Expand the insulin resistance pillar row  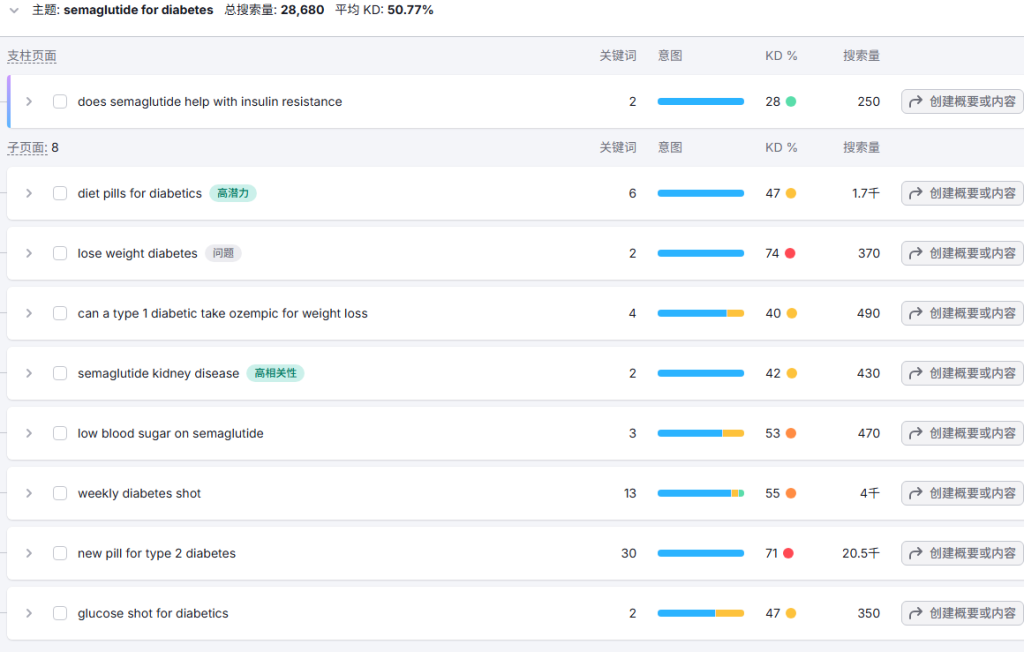click(29, 101)
